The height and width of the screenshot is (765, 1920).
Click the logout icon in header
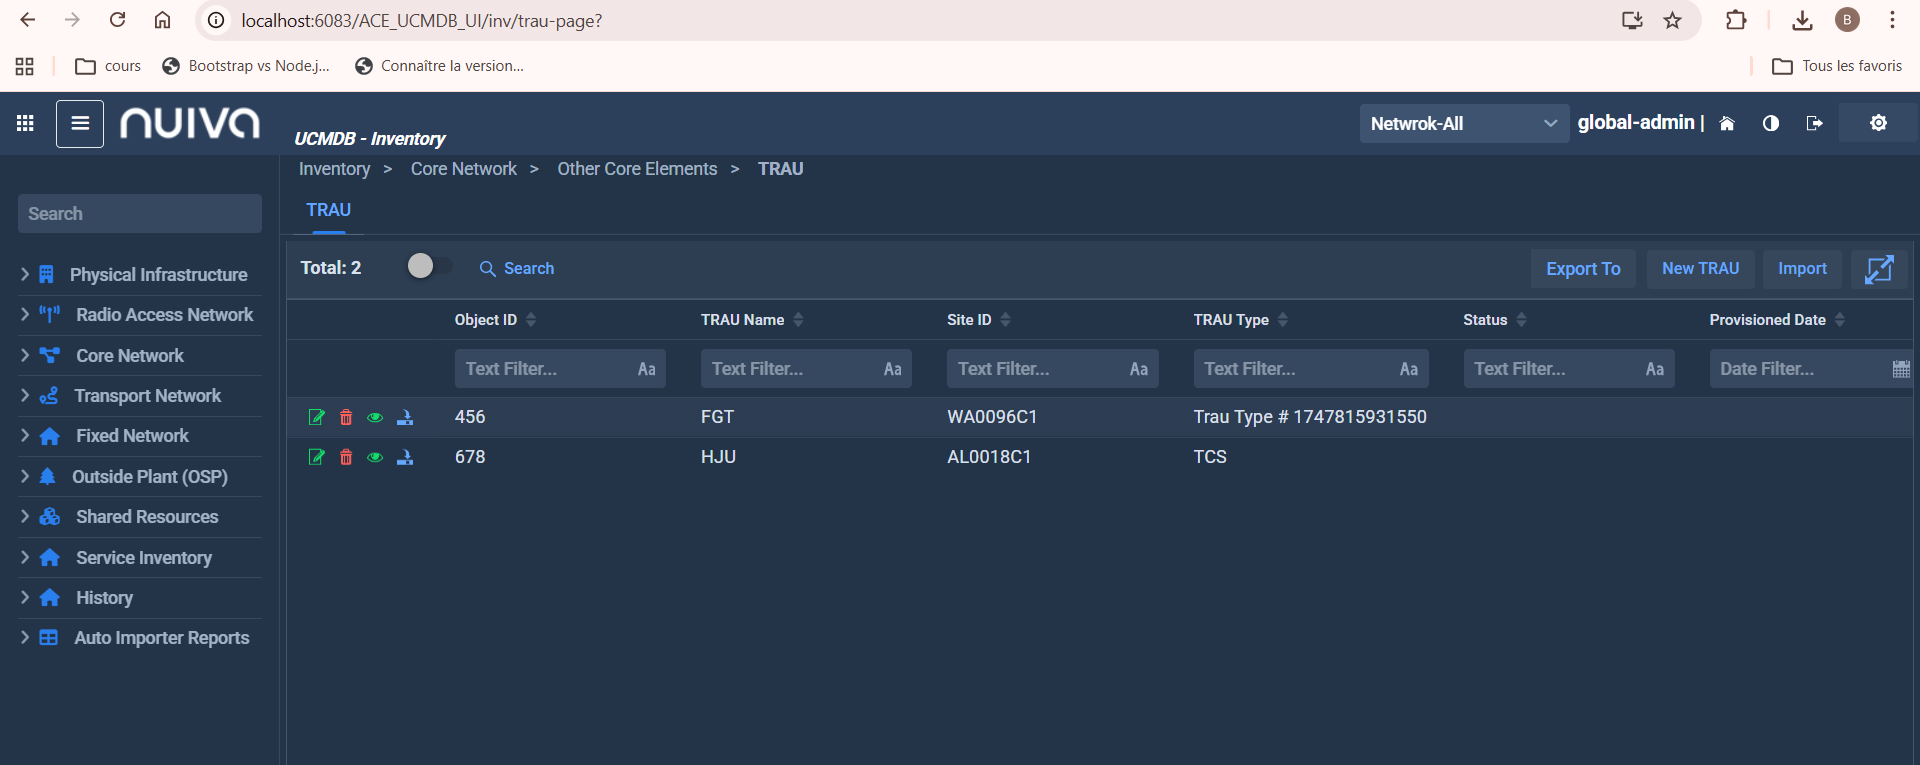[x=1814, y=123]
